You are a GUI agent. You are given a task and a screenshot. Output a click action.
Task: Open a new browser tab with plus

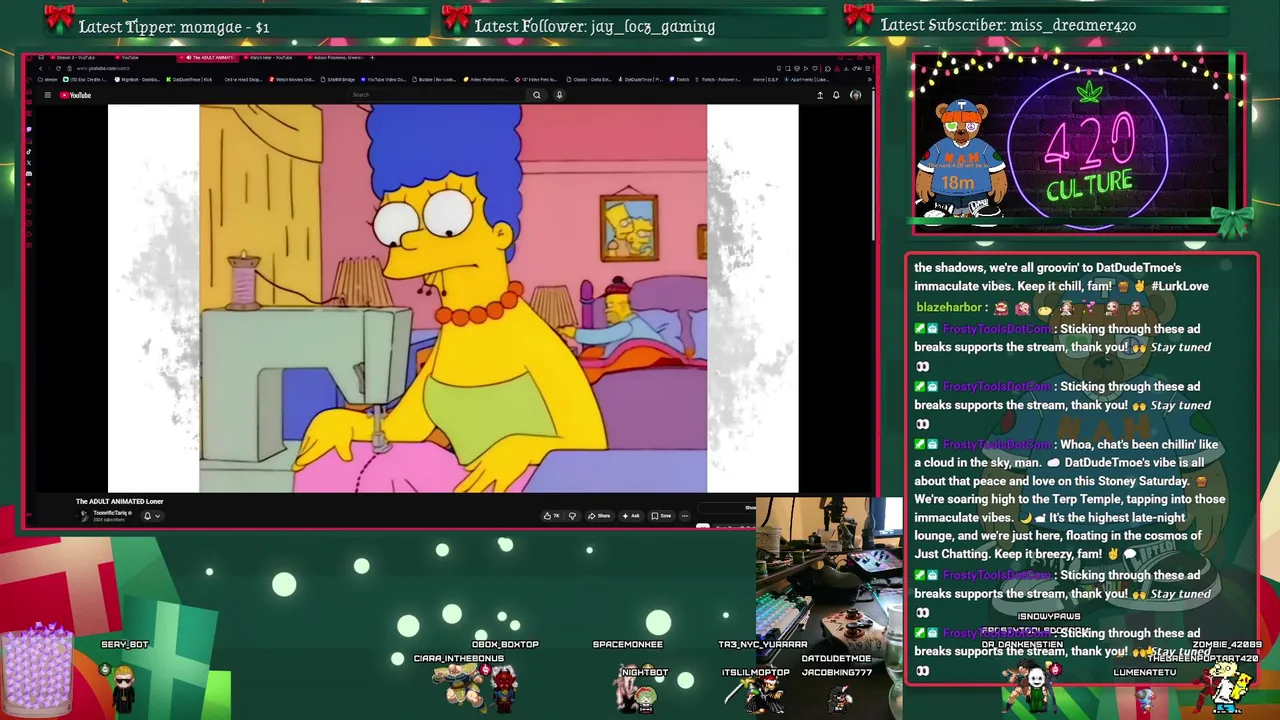pos(372,57)
